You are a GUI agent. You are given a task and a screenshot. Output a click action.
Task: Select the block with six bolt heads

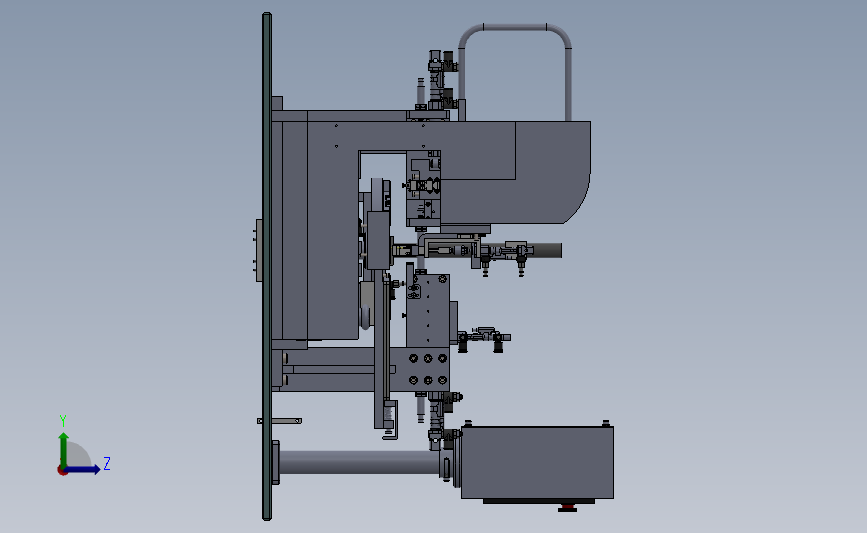427,369
